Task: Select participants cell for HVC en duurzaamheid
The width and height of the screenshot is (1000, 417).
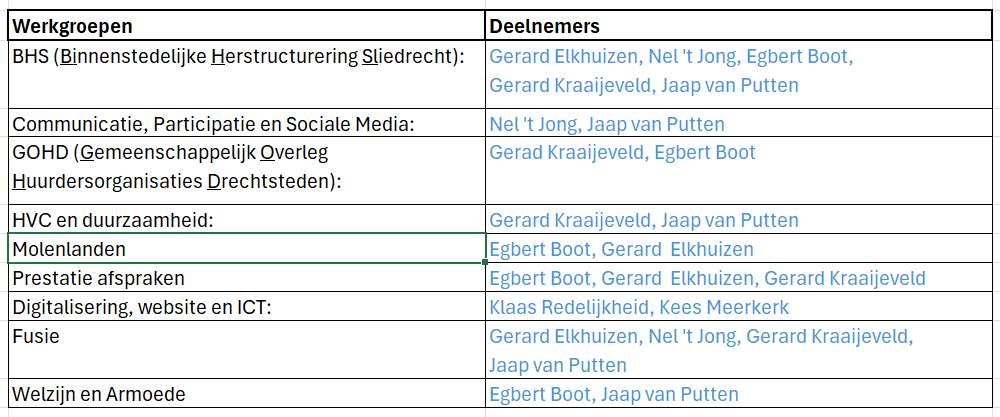Action: click(740, 220)
